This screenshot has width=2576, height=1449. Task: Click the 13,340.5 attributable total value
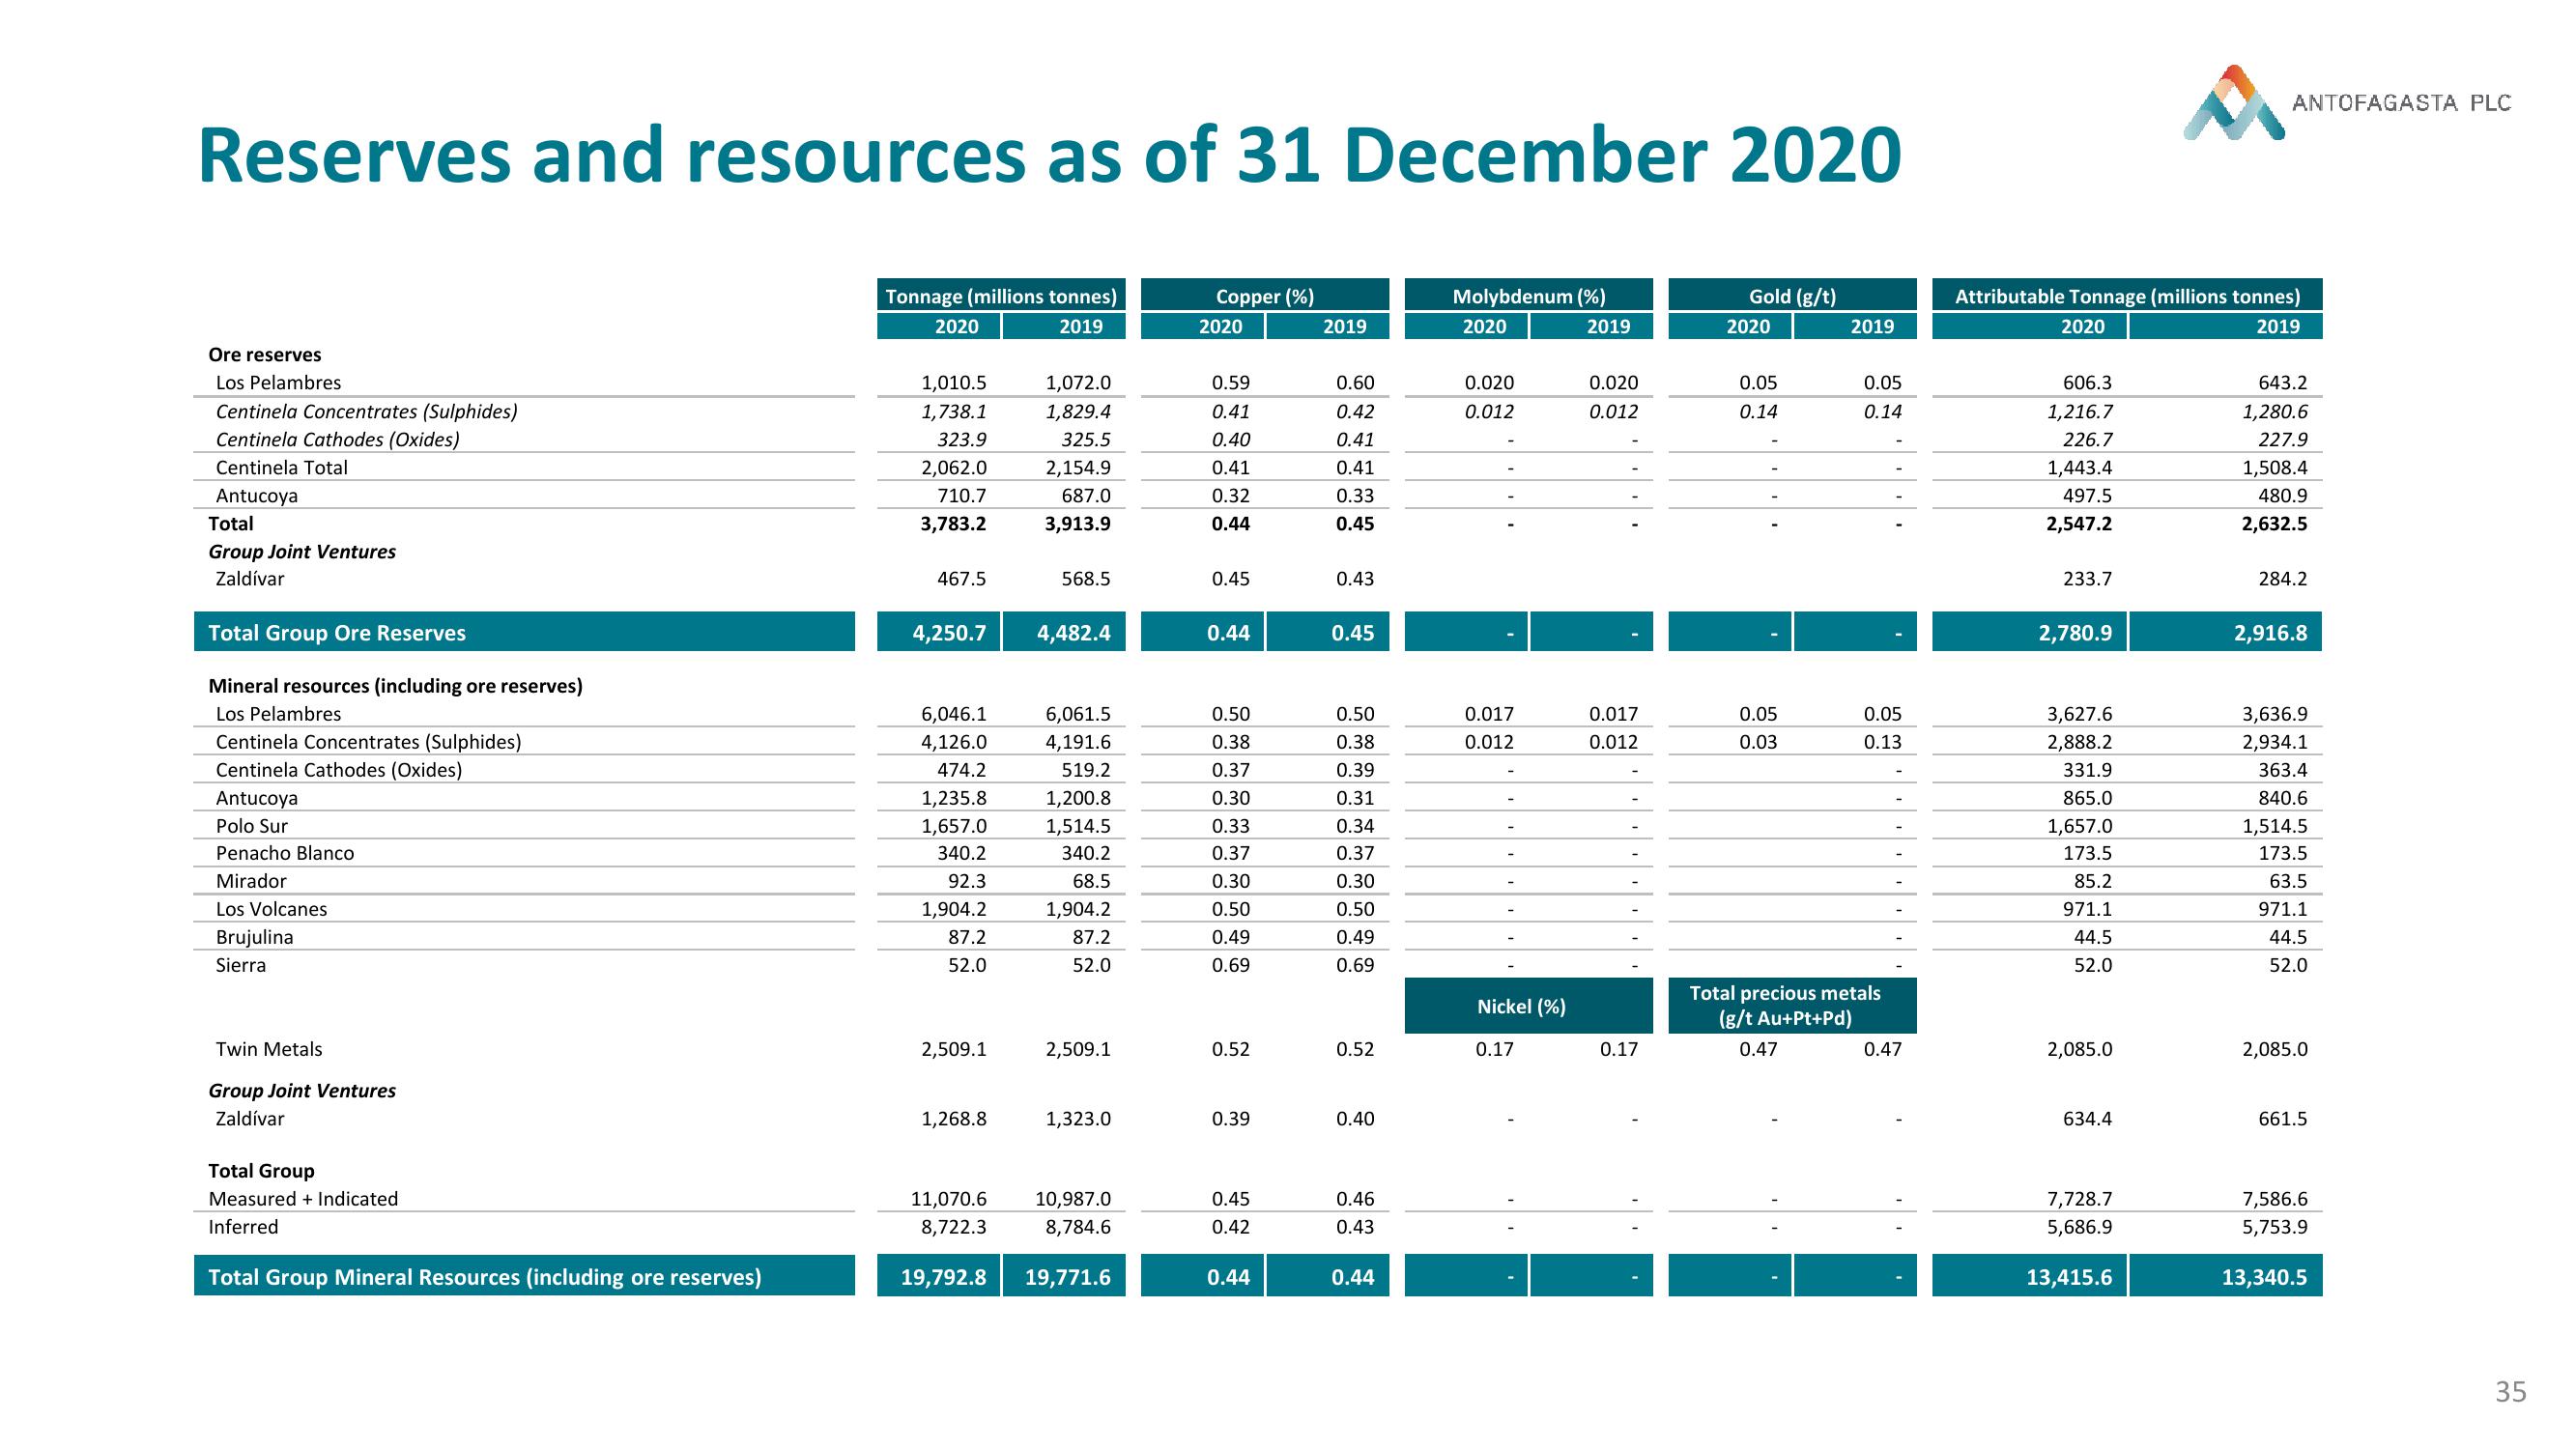pos(2264,1277)
